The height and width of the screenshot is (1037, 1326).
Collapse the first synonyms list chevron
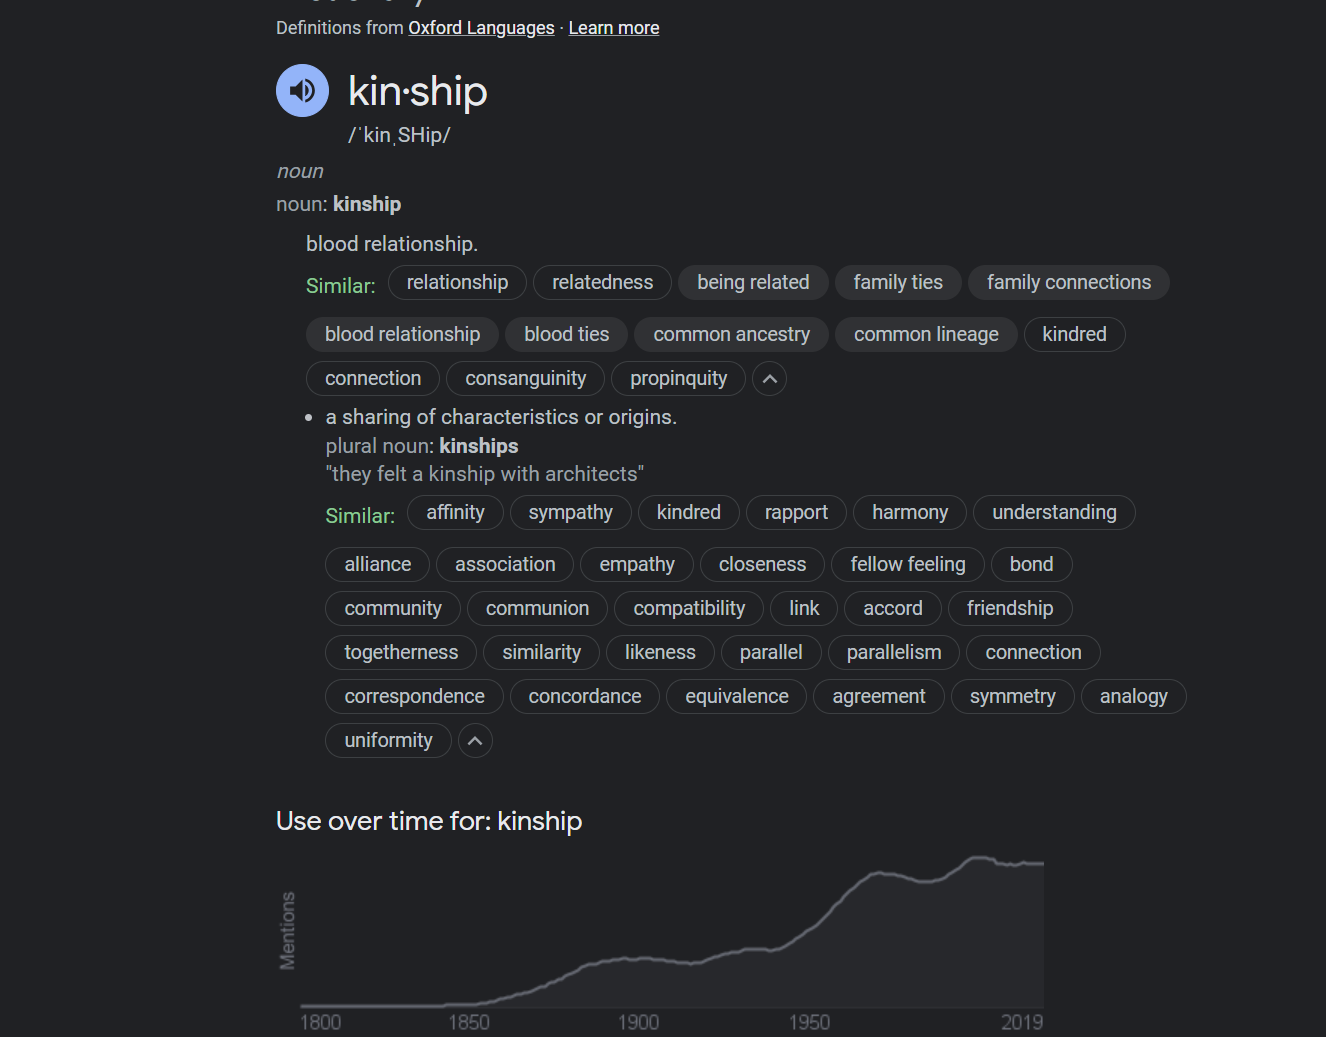pyautogui.click(x=769, y=379)
